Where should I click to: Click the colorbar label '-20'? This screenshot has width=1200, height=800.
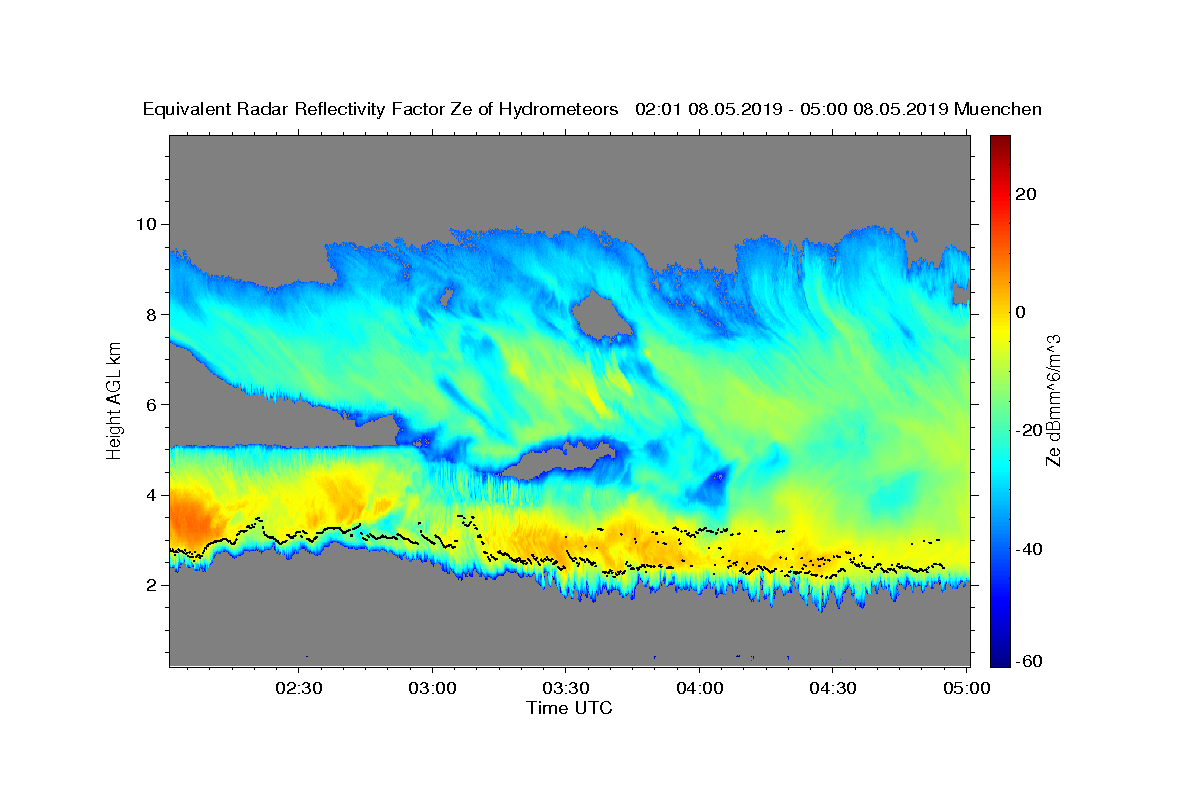1029,431
